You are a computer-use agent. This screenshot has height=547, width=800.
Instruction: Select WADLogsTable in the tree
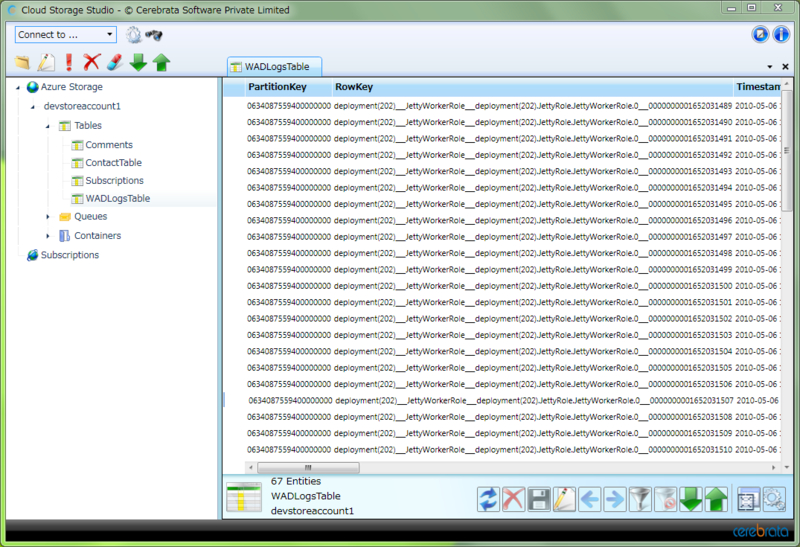pyautogui.click(x=117, y=198)
